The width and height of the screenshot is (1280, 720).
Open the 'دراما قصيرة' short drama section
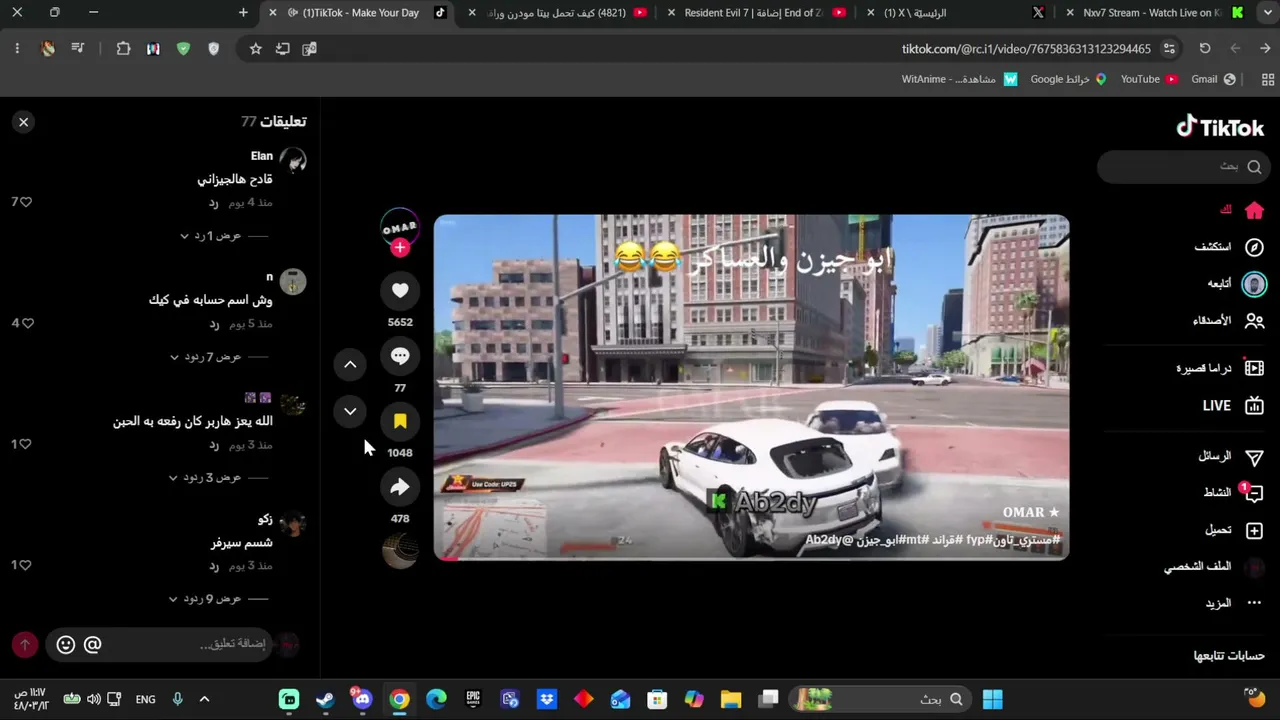(x=1220, y=368)
